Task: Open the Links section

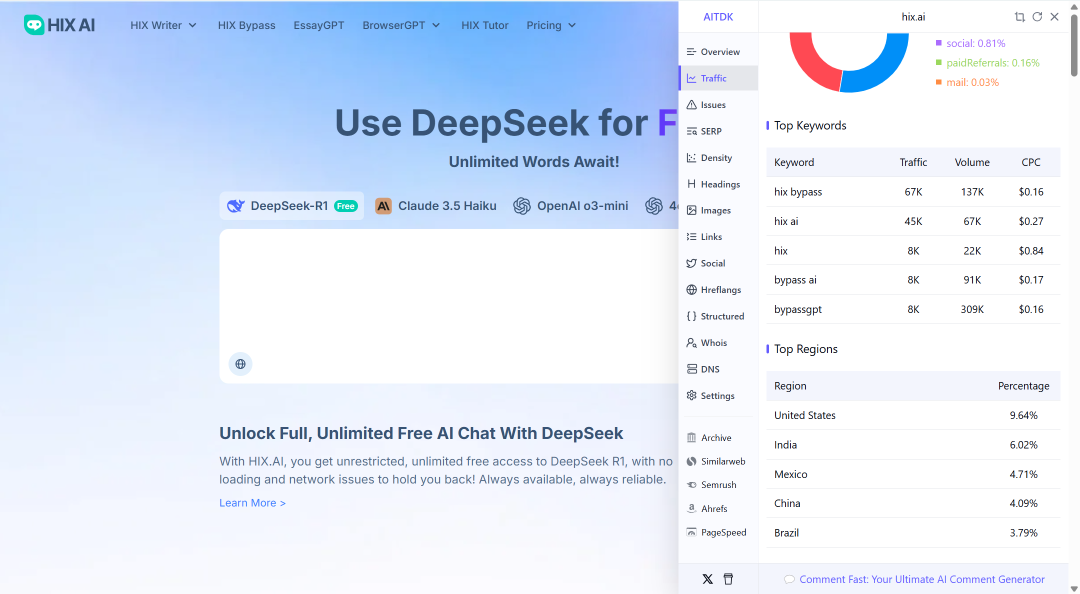Action: point(718,236)
